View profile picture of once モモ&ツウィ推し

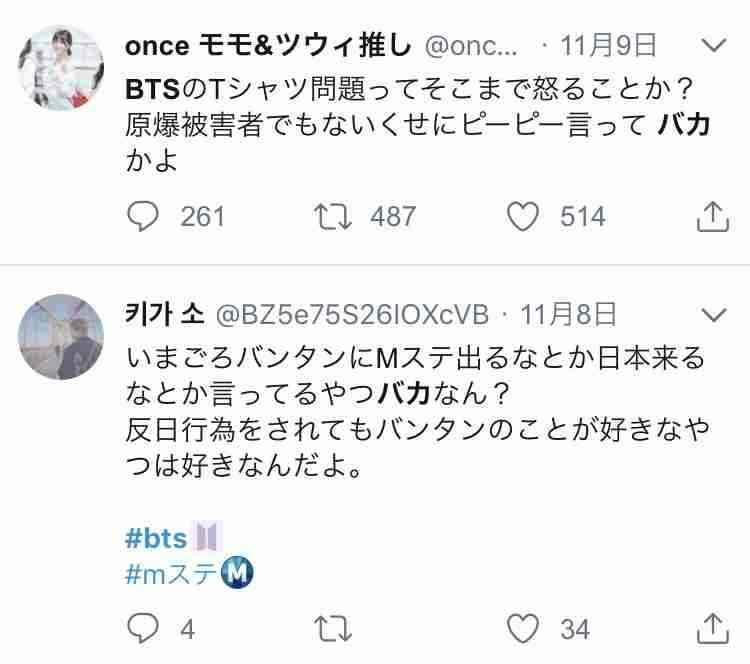pos(61,68)
